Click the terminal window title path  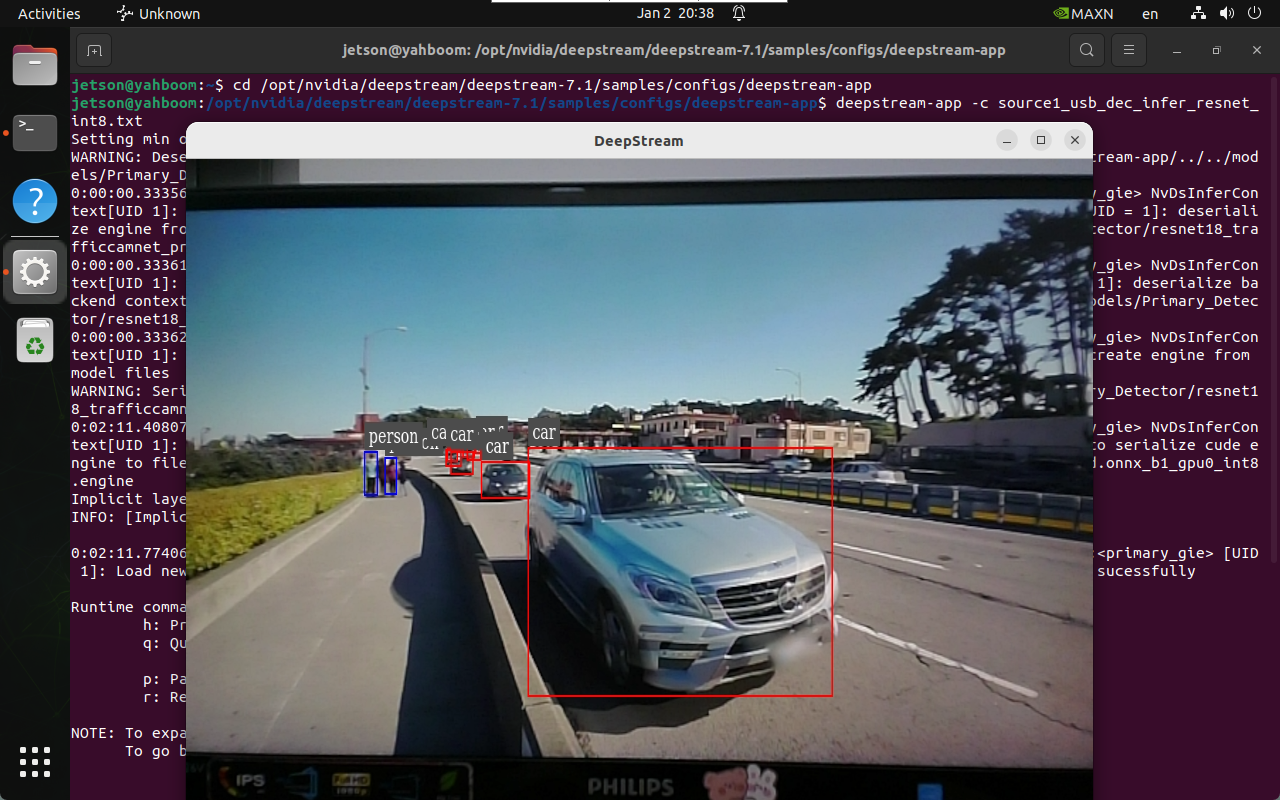[x=674, y=50]
